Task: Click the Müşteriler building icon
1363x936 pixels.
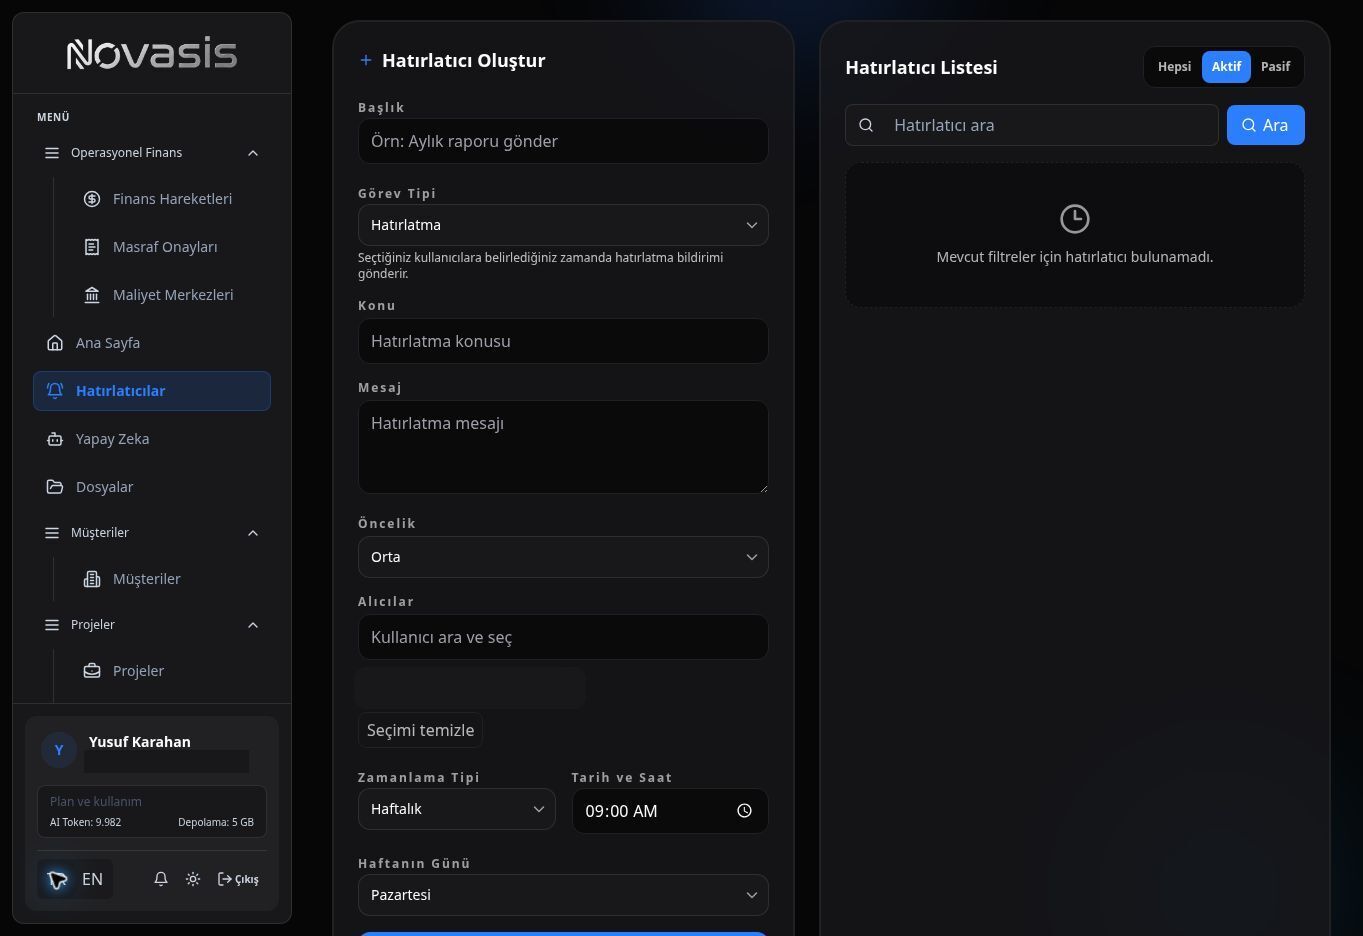Action: (x=92, y=579)
